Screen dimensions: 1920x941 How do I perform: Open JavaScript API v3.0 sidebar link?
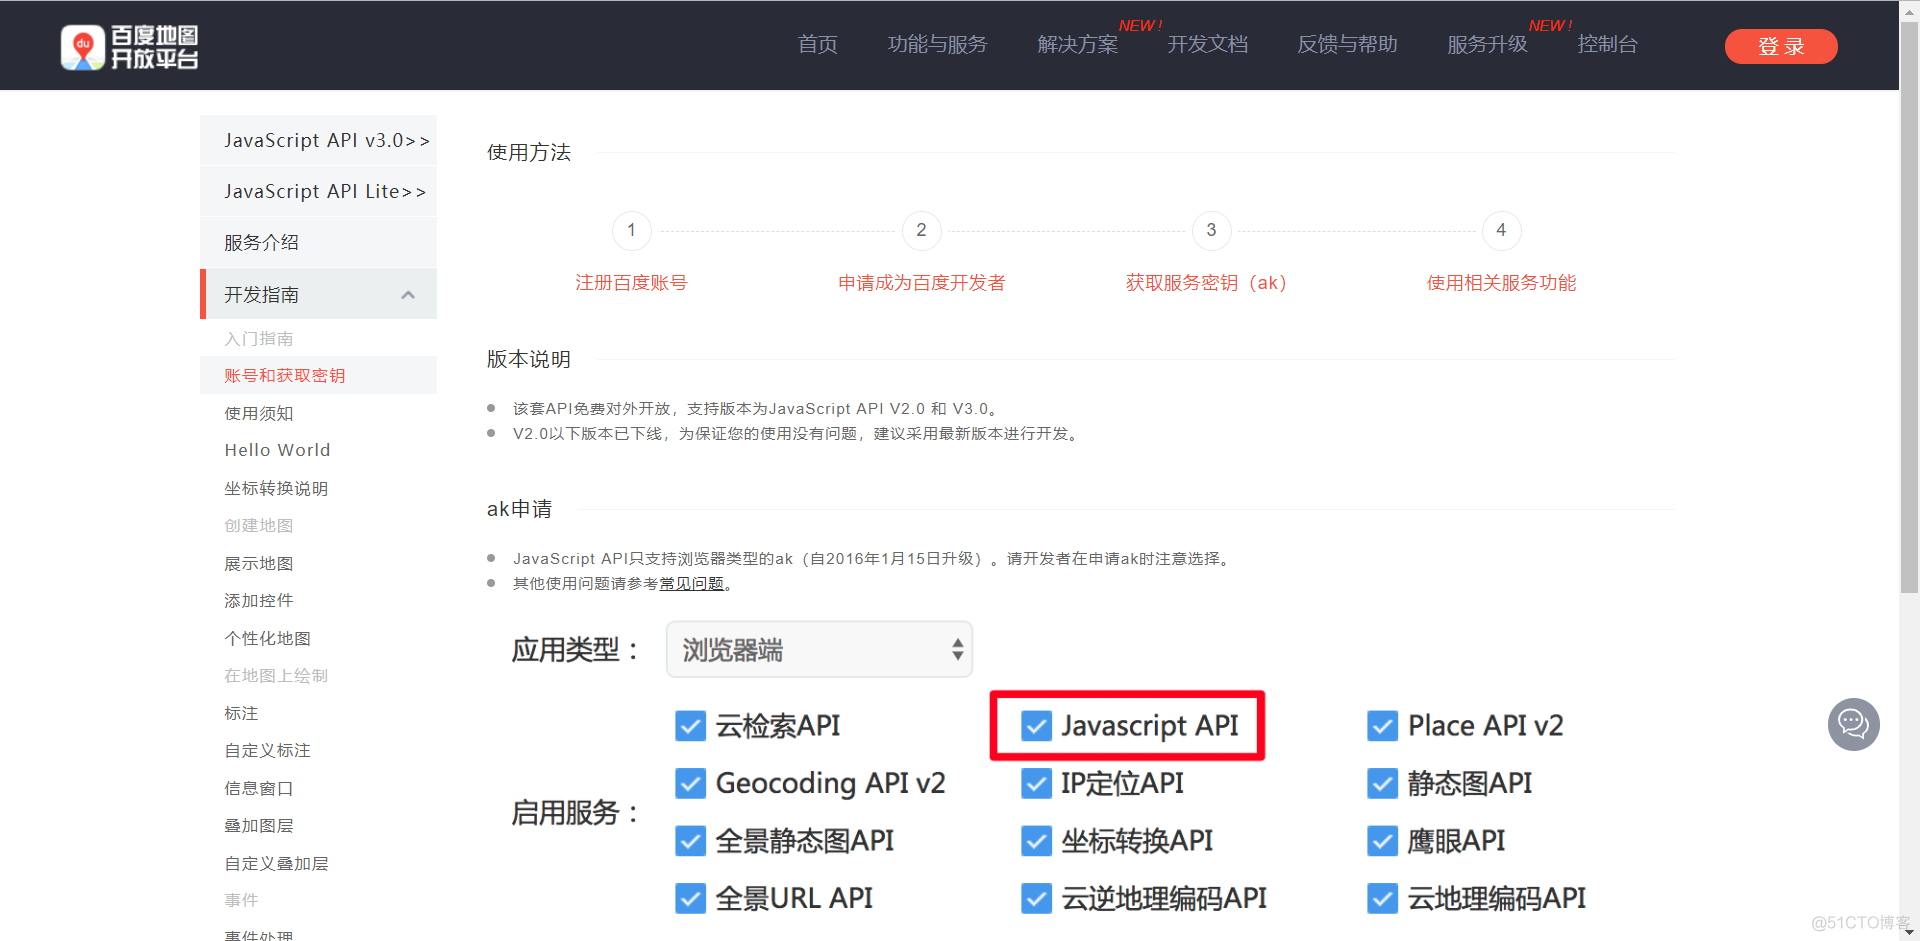(318, 140)
